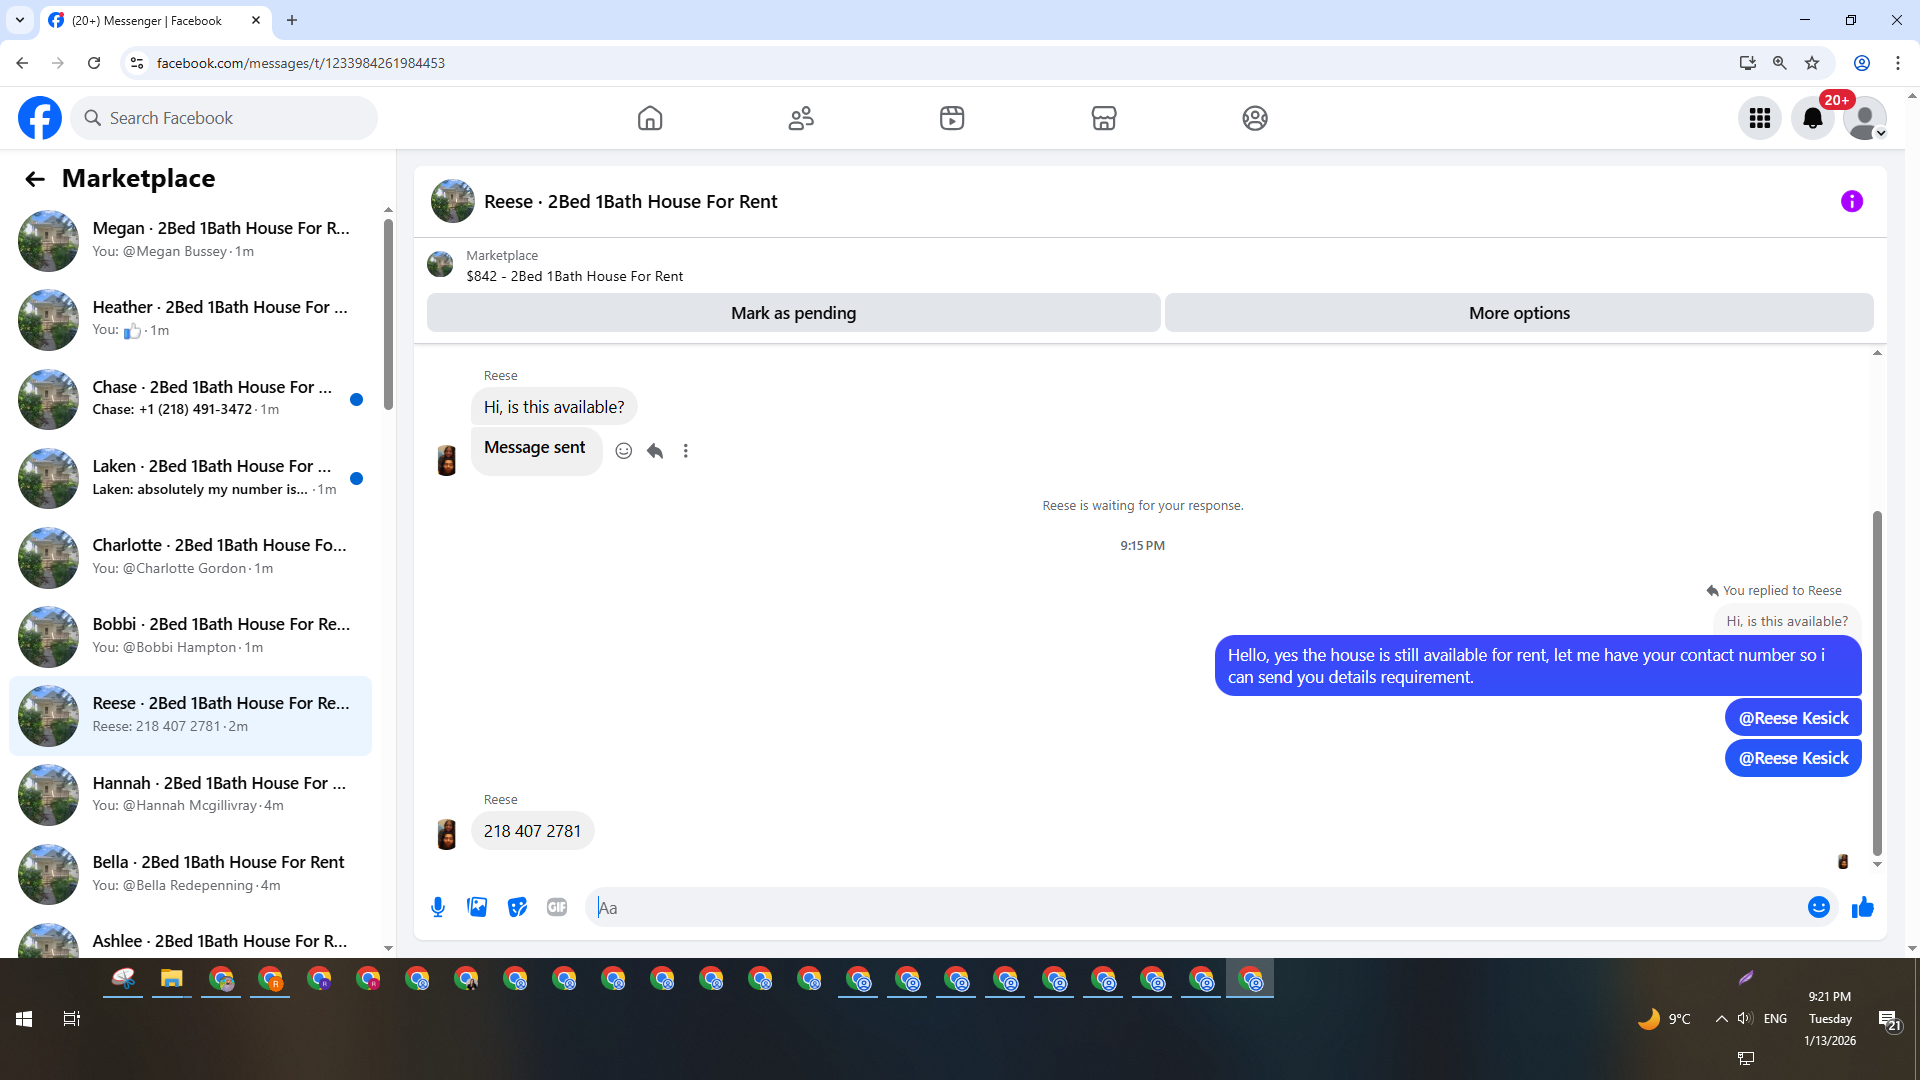React to 'Message sent' with emoji

623,451
